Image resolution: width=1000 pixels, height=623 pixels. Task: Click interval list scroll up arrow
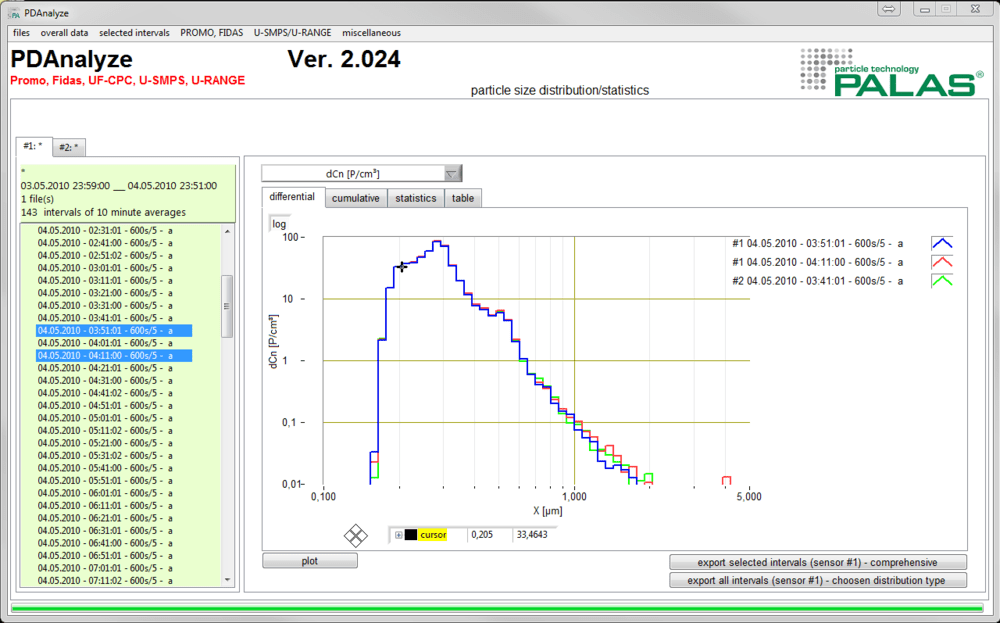click(x=228, y=231)
